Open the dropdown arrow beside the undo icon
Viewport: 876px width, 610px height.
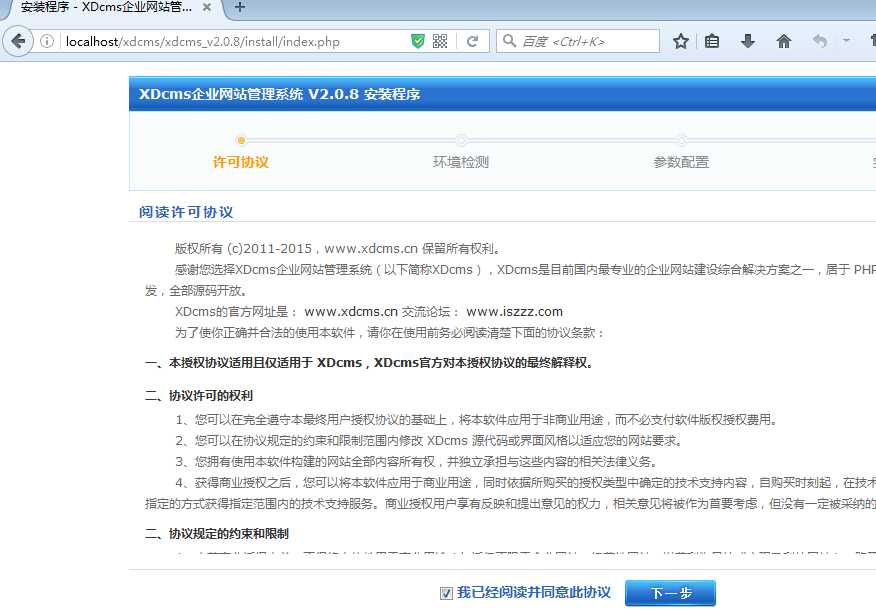[846, 41]
